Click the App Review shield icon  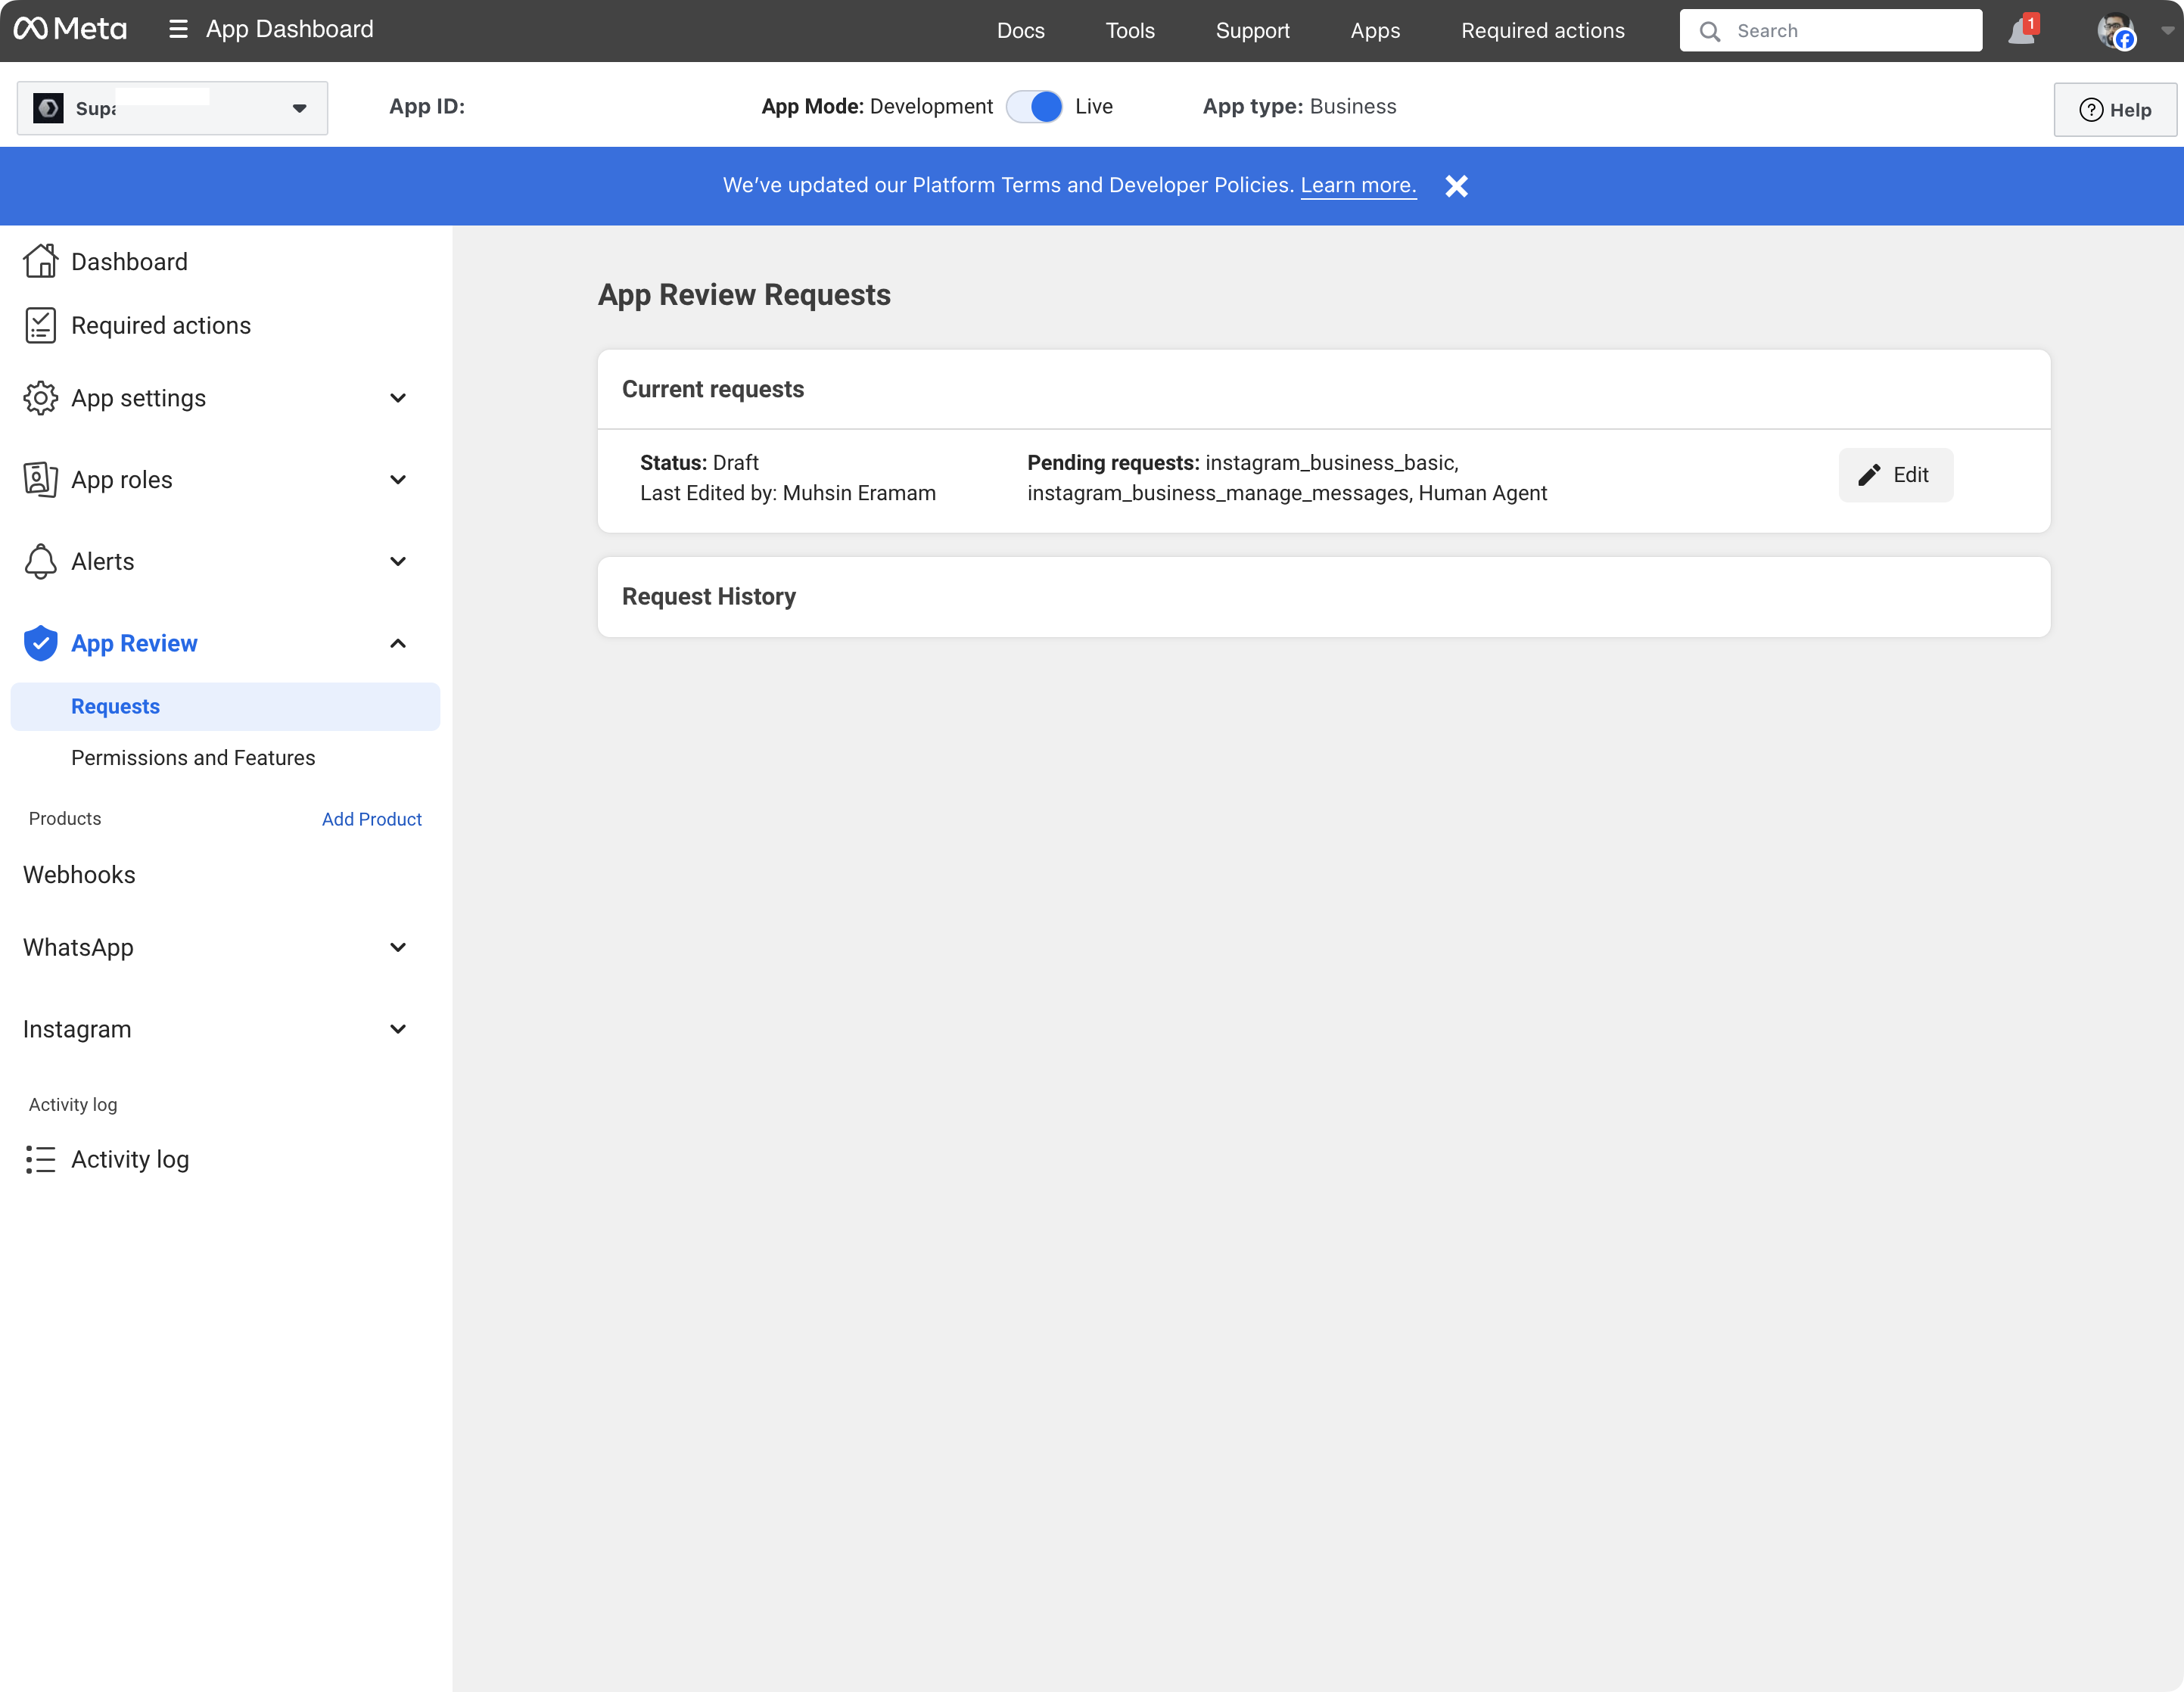click(40, 643)
